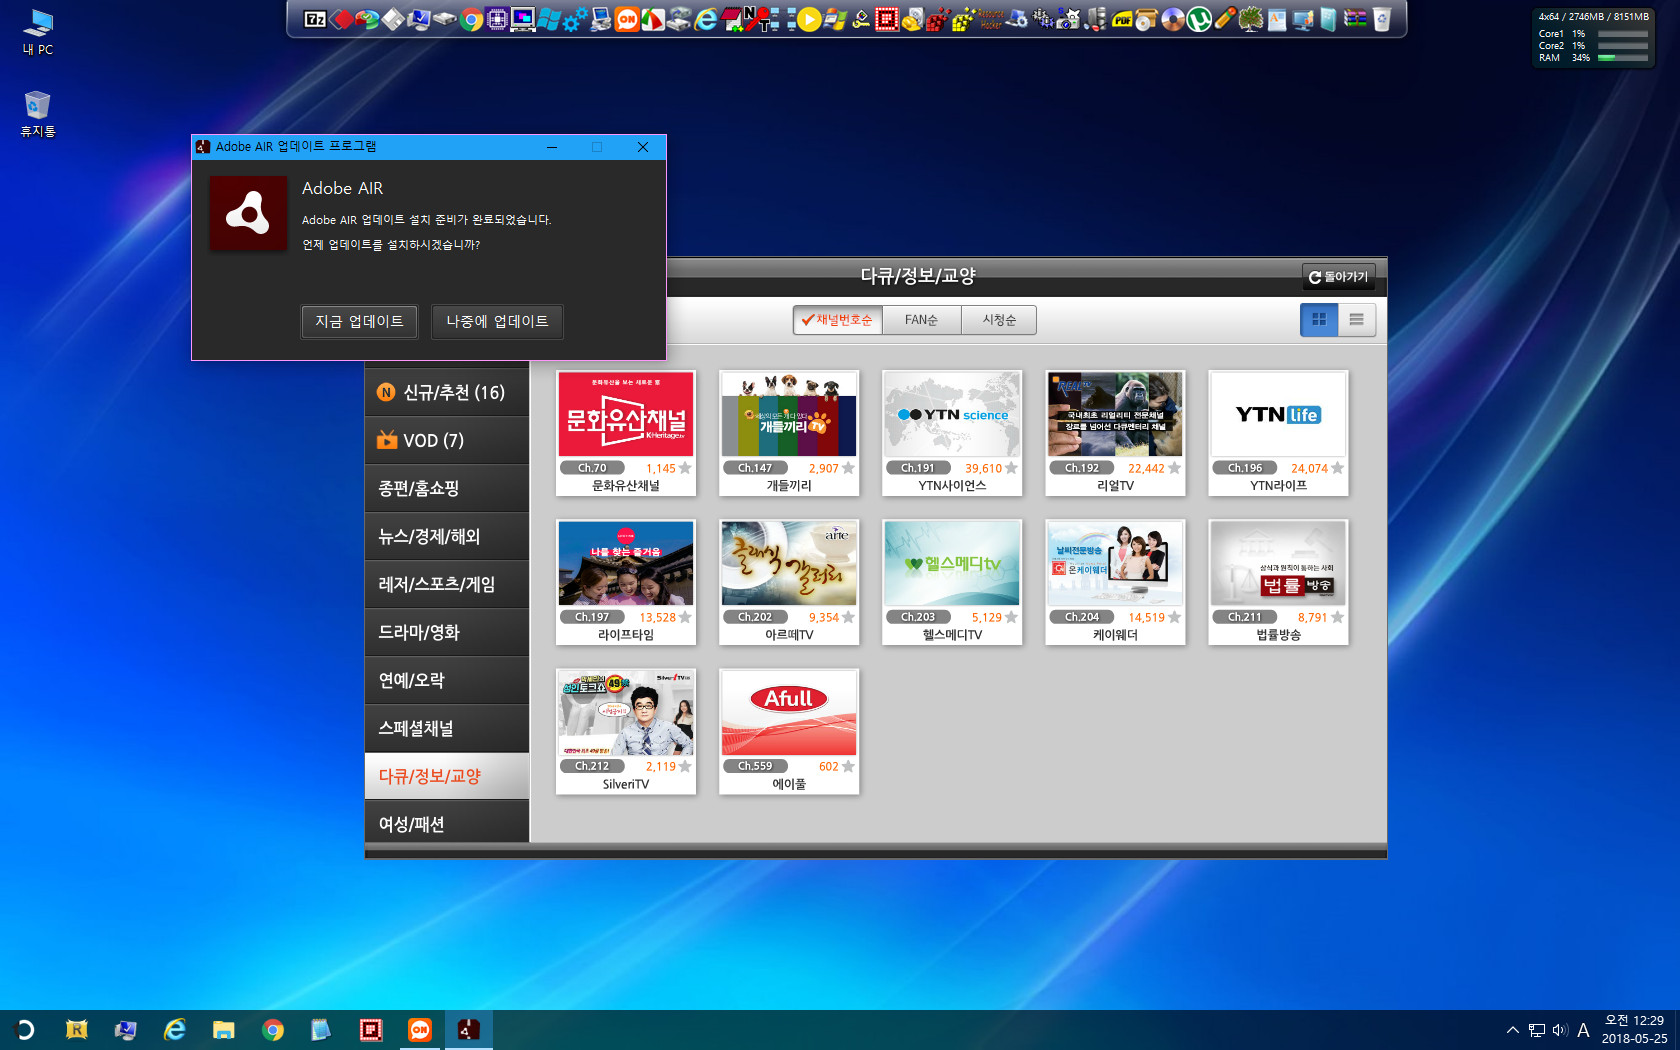Open 개들끼리 channel thumbnail

tap(789, 415)
